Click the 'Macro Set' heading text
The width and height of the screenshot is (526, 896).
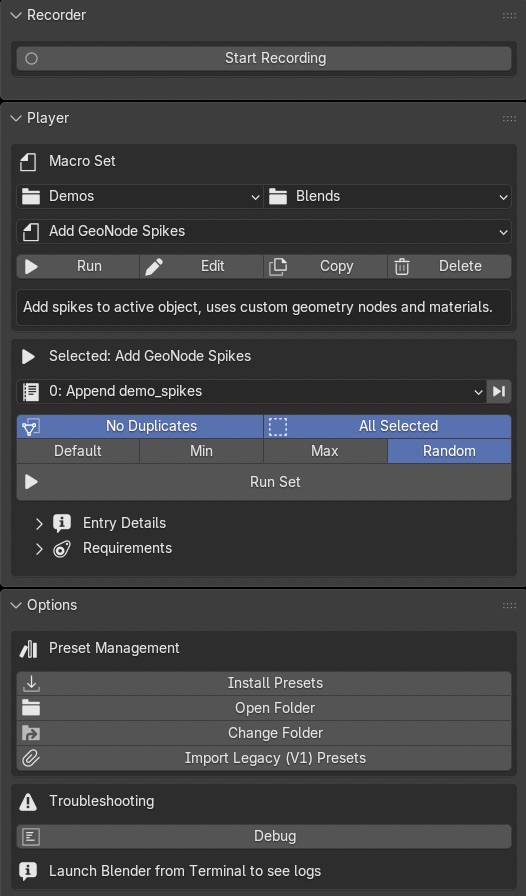82,161
